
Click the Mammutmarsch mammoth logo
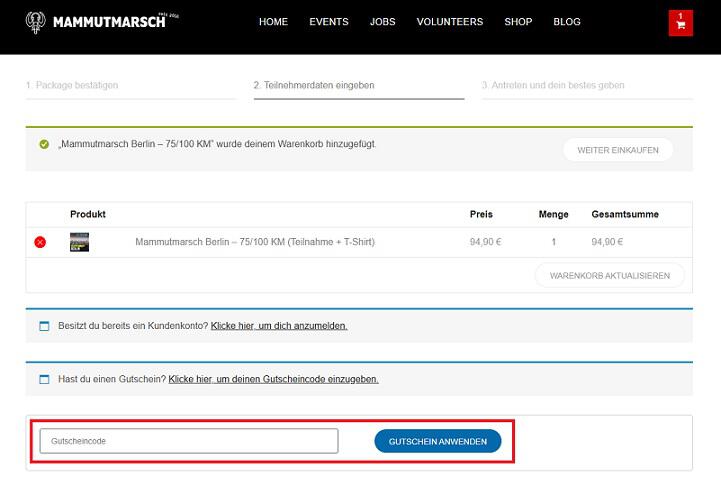pyautogui.click(x=35, y=23)
